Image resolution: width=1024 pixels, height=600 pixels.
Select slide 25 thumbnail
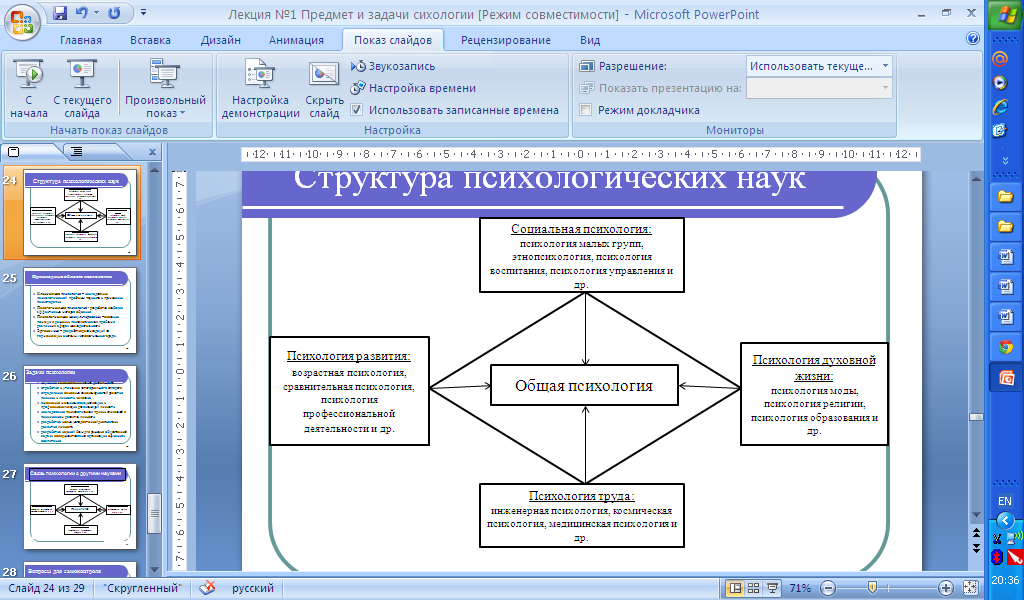(x=81, y=311)
